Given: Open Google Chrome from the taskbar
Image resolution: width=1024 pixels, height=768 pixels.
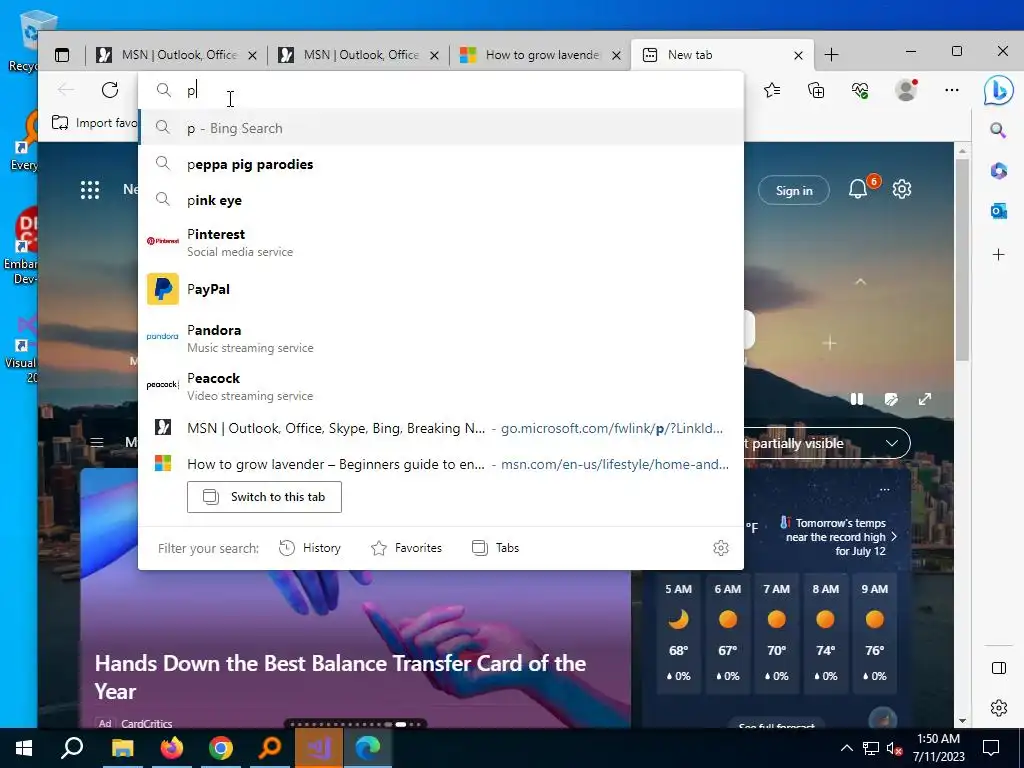Looking at the screenshot, I should pos(221,748).
